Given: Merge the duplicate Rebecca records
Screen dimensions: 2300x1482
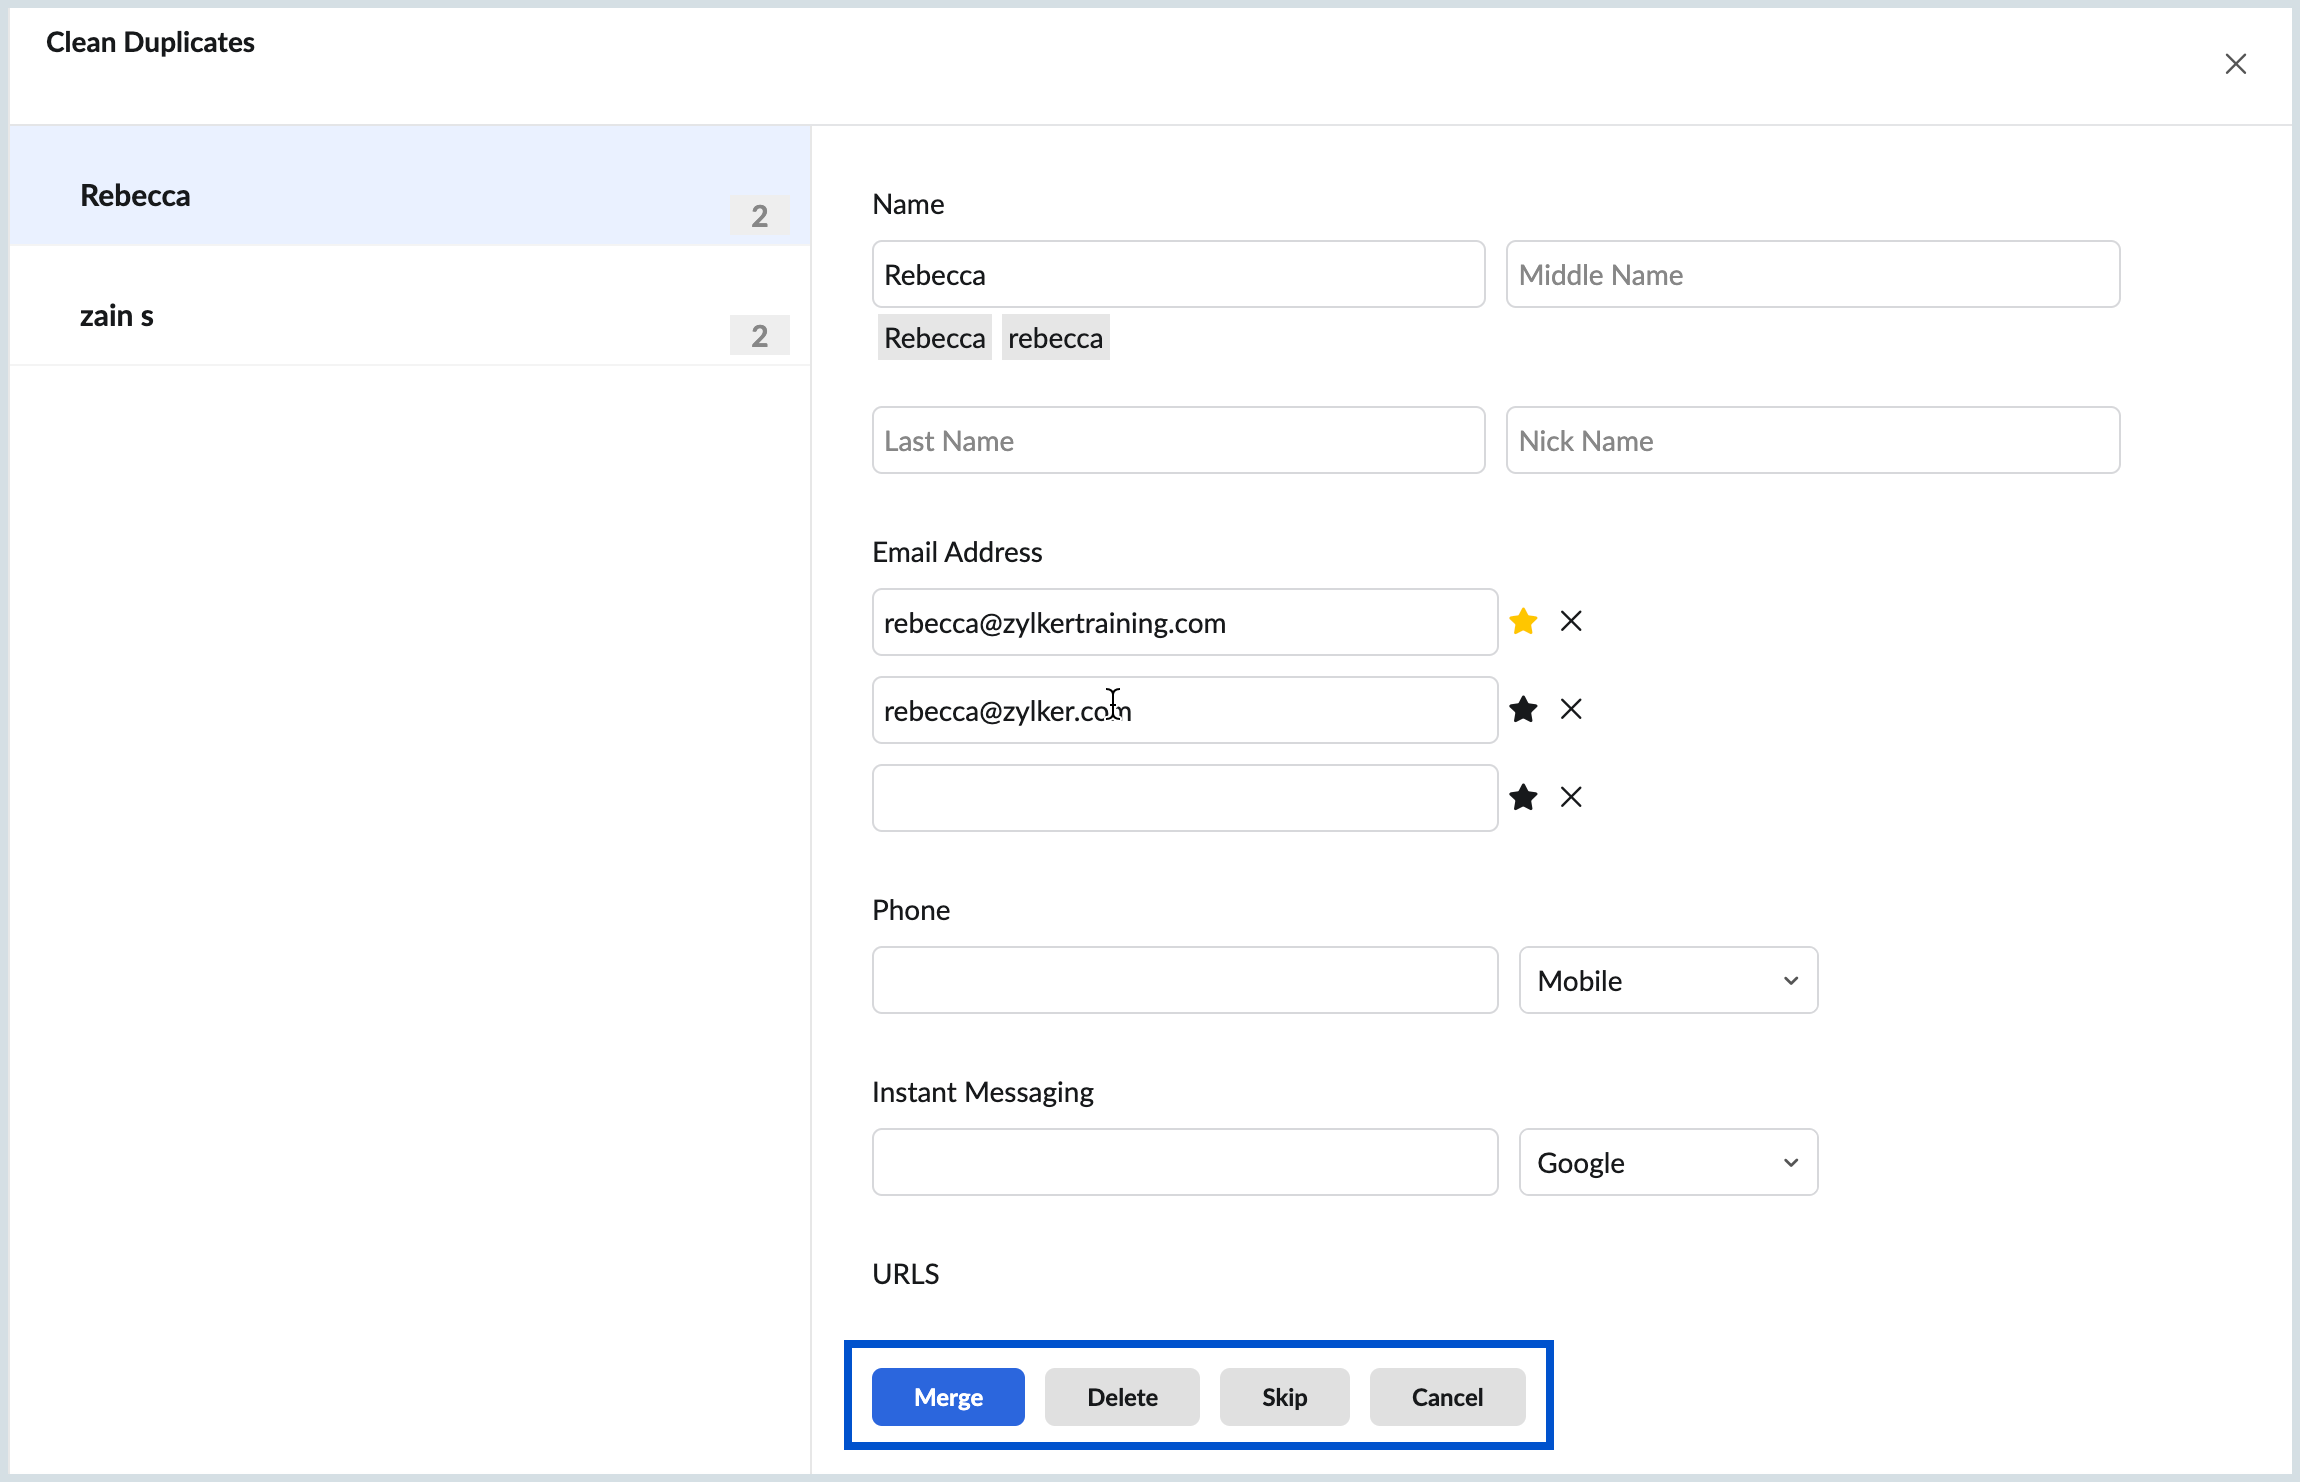Looking at the screenshot, I should (x=947, y=1397).
